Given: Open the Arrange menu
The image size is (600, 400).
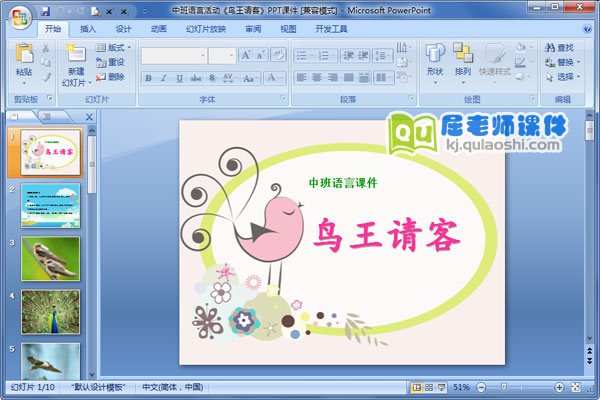Looking at the screenshot, I should (x=463, y=63).
